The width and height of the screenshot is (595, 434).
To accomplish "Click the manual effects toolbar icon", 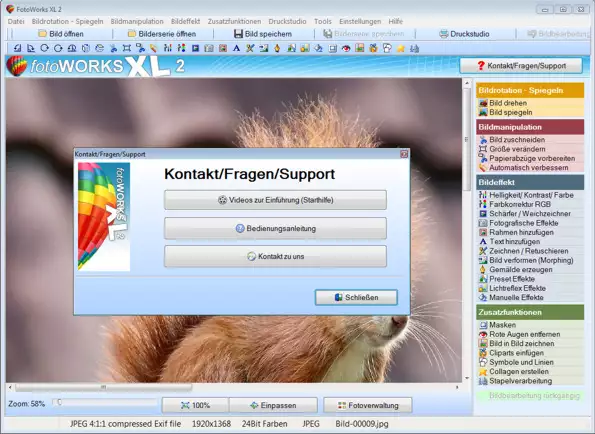I will click(319, 48).
